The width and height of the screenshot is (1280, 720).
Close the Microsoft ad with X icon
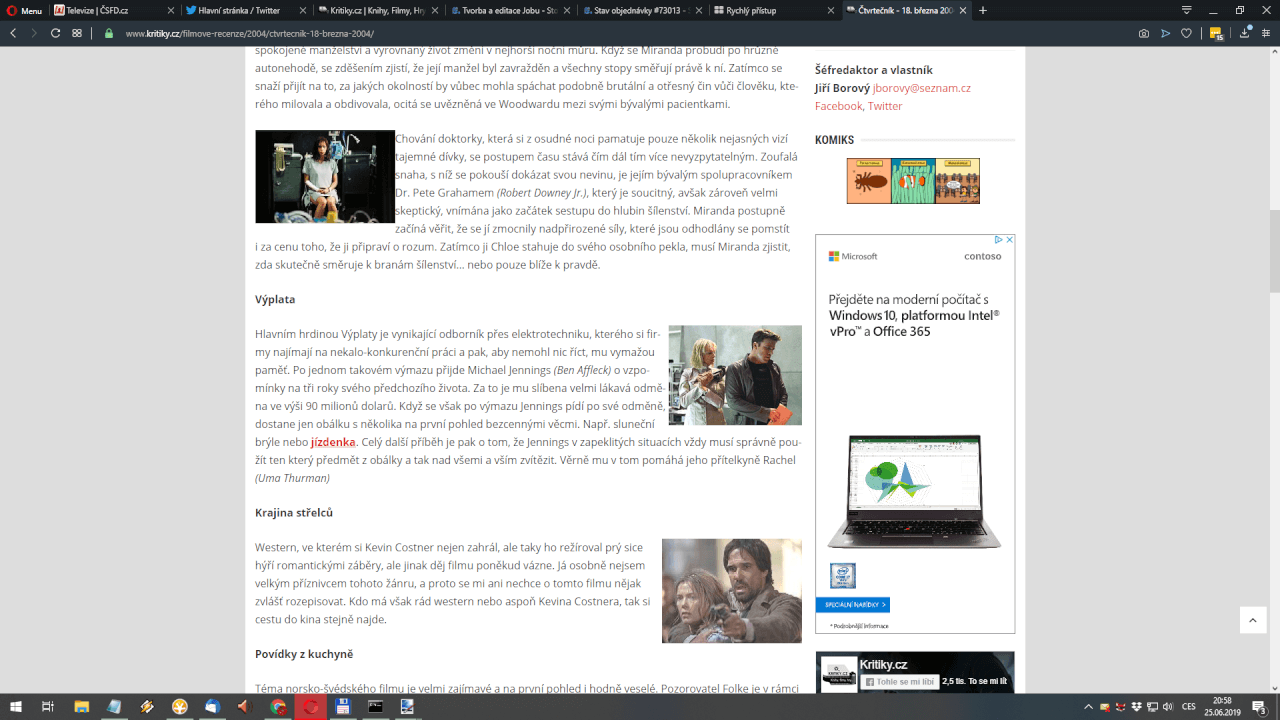[x=1009, y=240]
